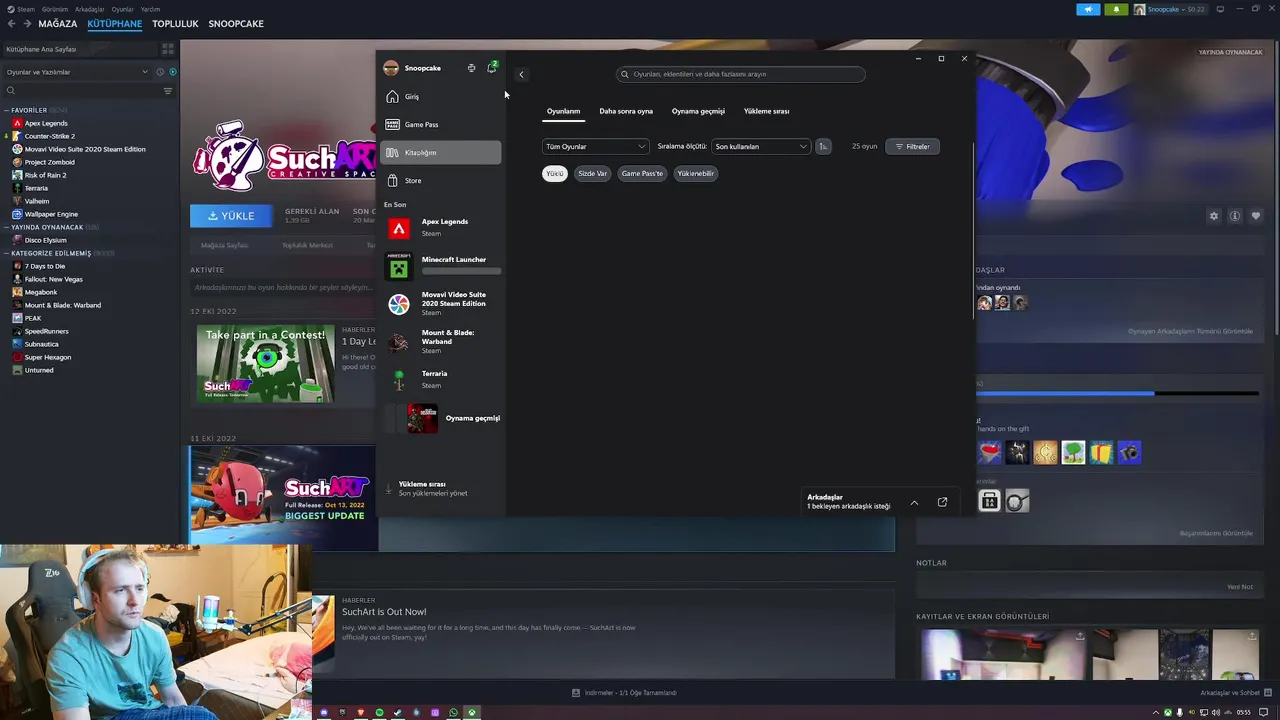Open Kitaplığım in Xbox app sidebar
This screenshot has height=720, width=1280.
(441, 153)
